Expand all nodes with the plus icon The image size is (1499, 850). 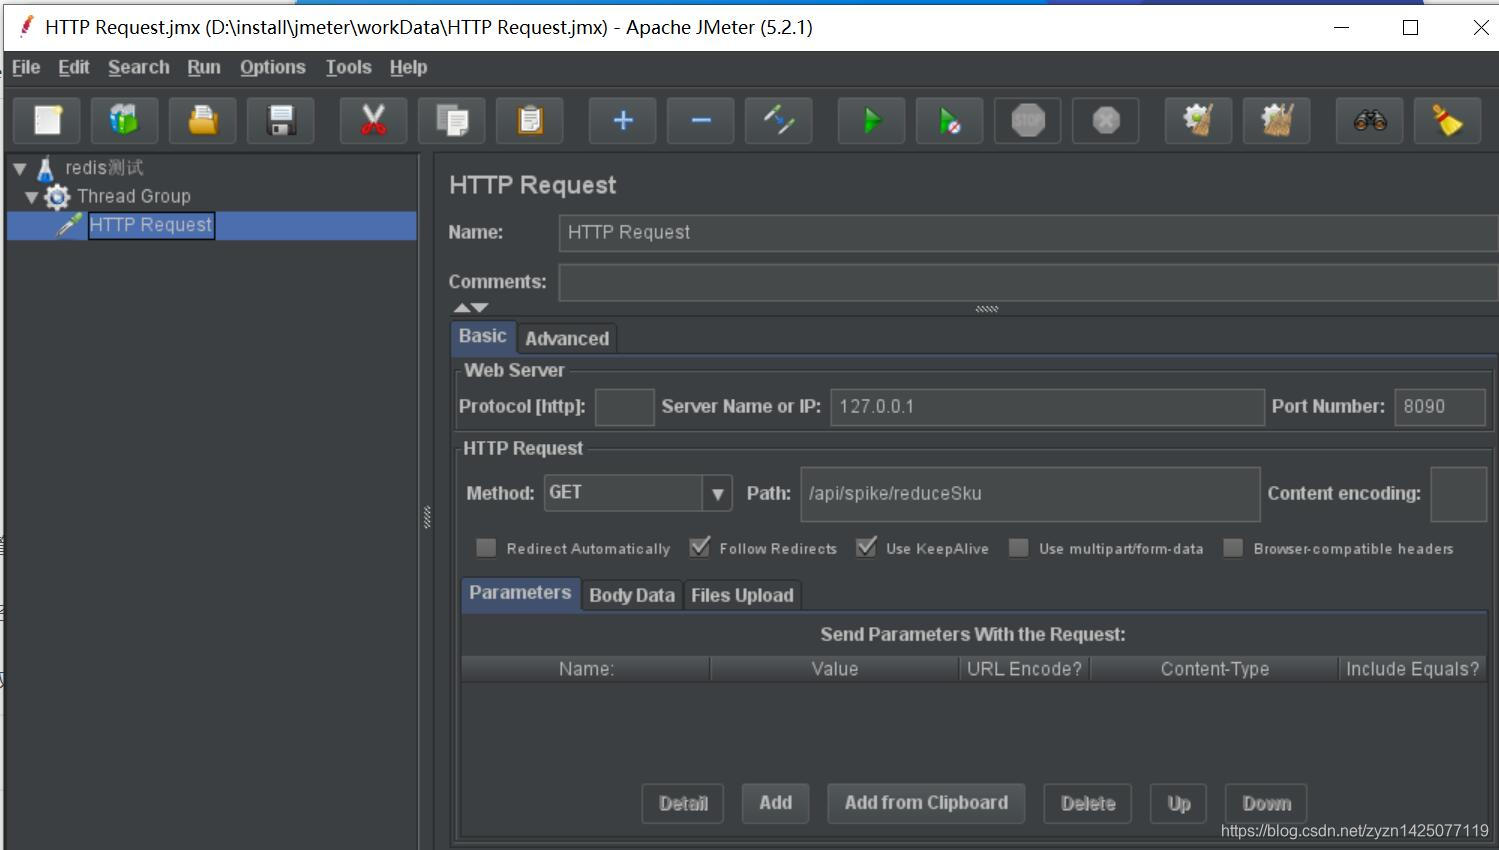(x=622, y=121)
